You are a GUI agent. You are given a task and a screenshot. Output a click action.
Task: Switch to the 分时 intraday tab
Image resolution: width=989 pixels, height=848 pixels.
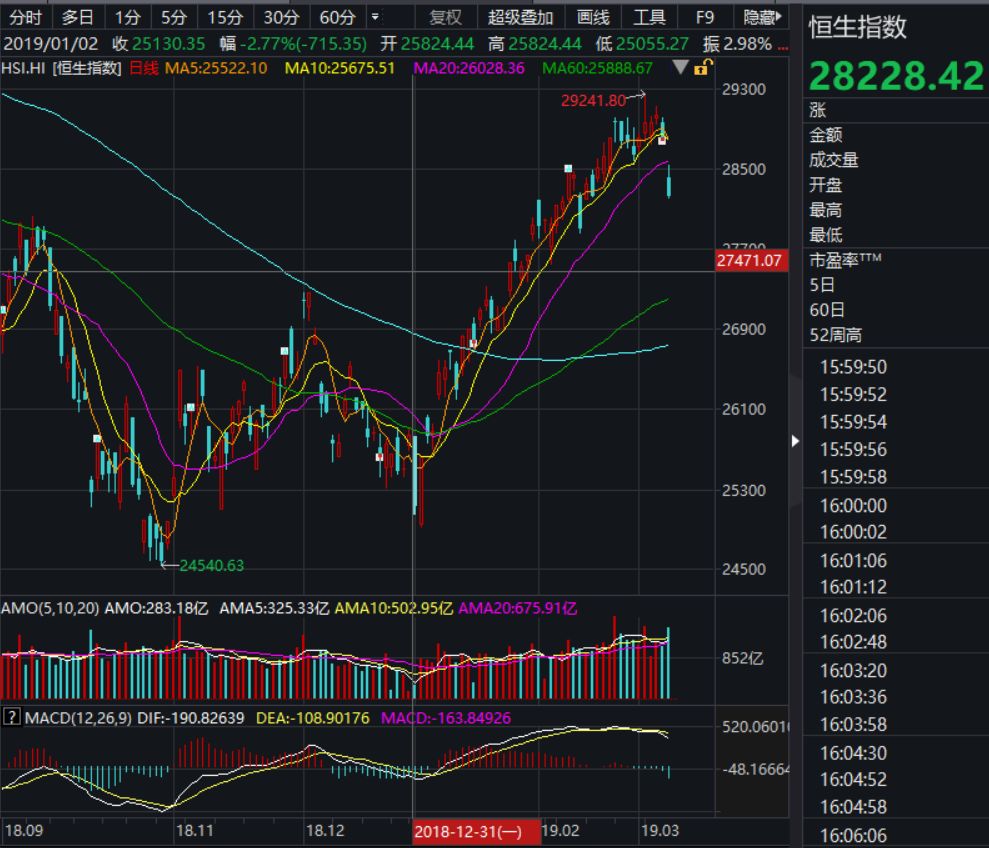pyautogui.click(x=26, y=18)
